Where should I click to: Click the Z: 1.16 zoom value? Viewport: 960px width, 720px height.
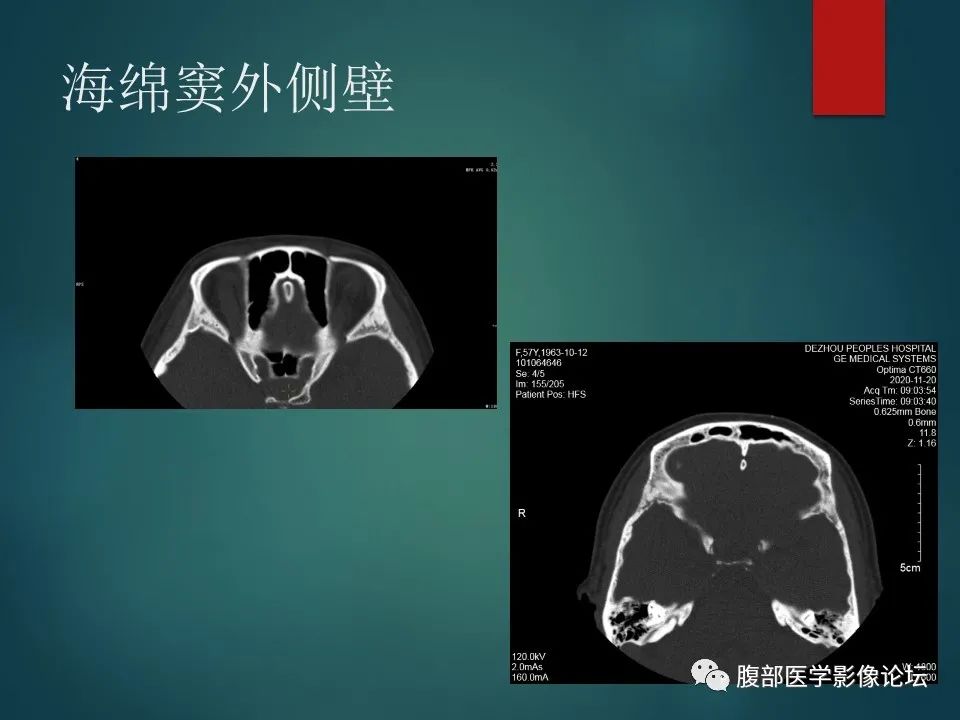[x=923, y=443]
